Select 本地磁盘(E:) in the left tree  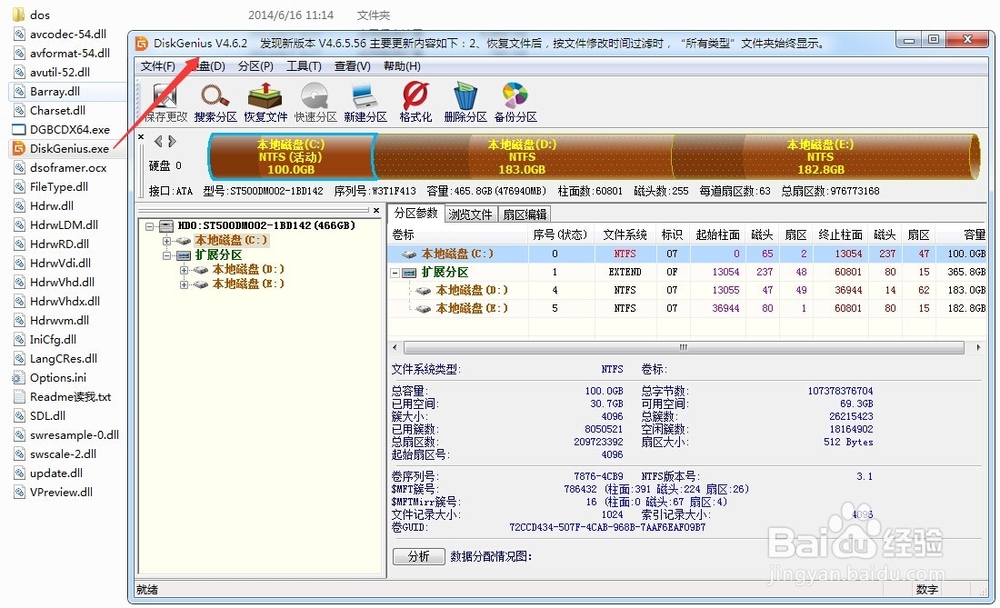coord(248,284)
